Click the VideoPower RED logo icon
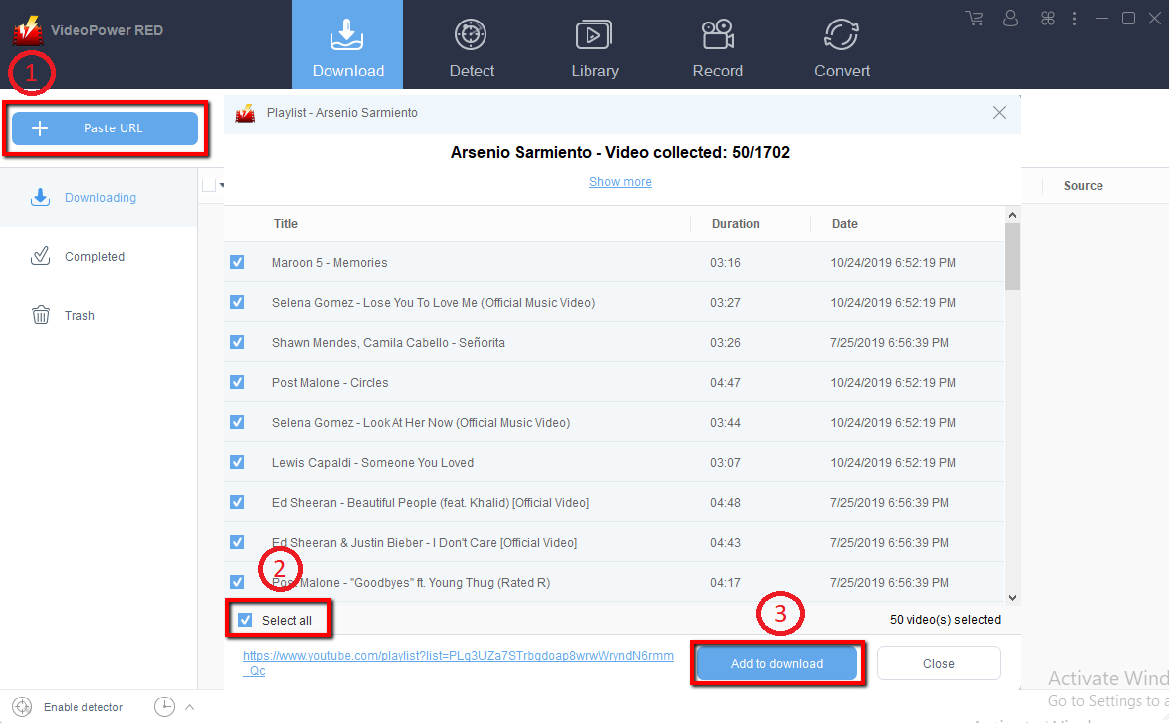This screenshot has width=1169, height=723. (28, 30)
